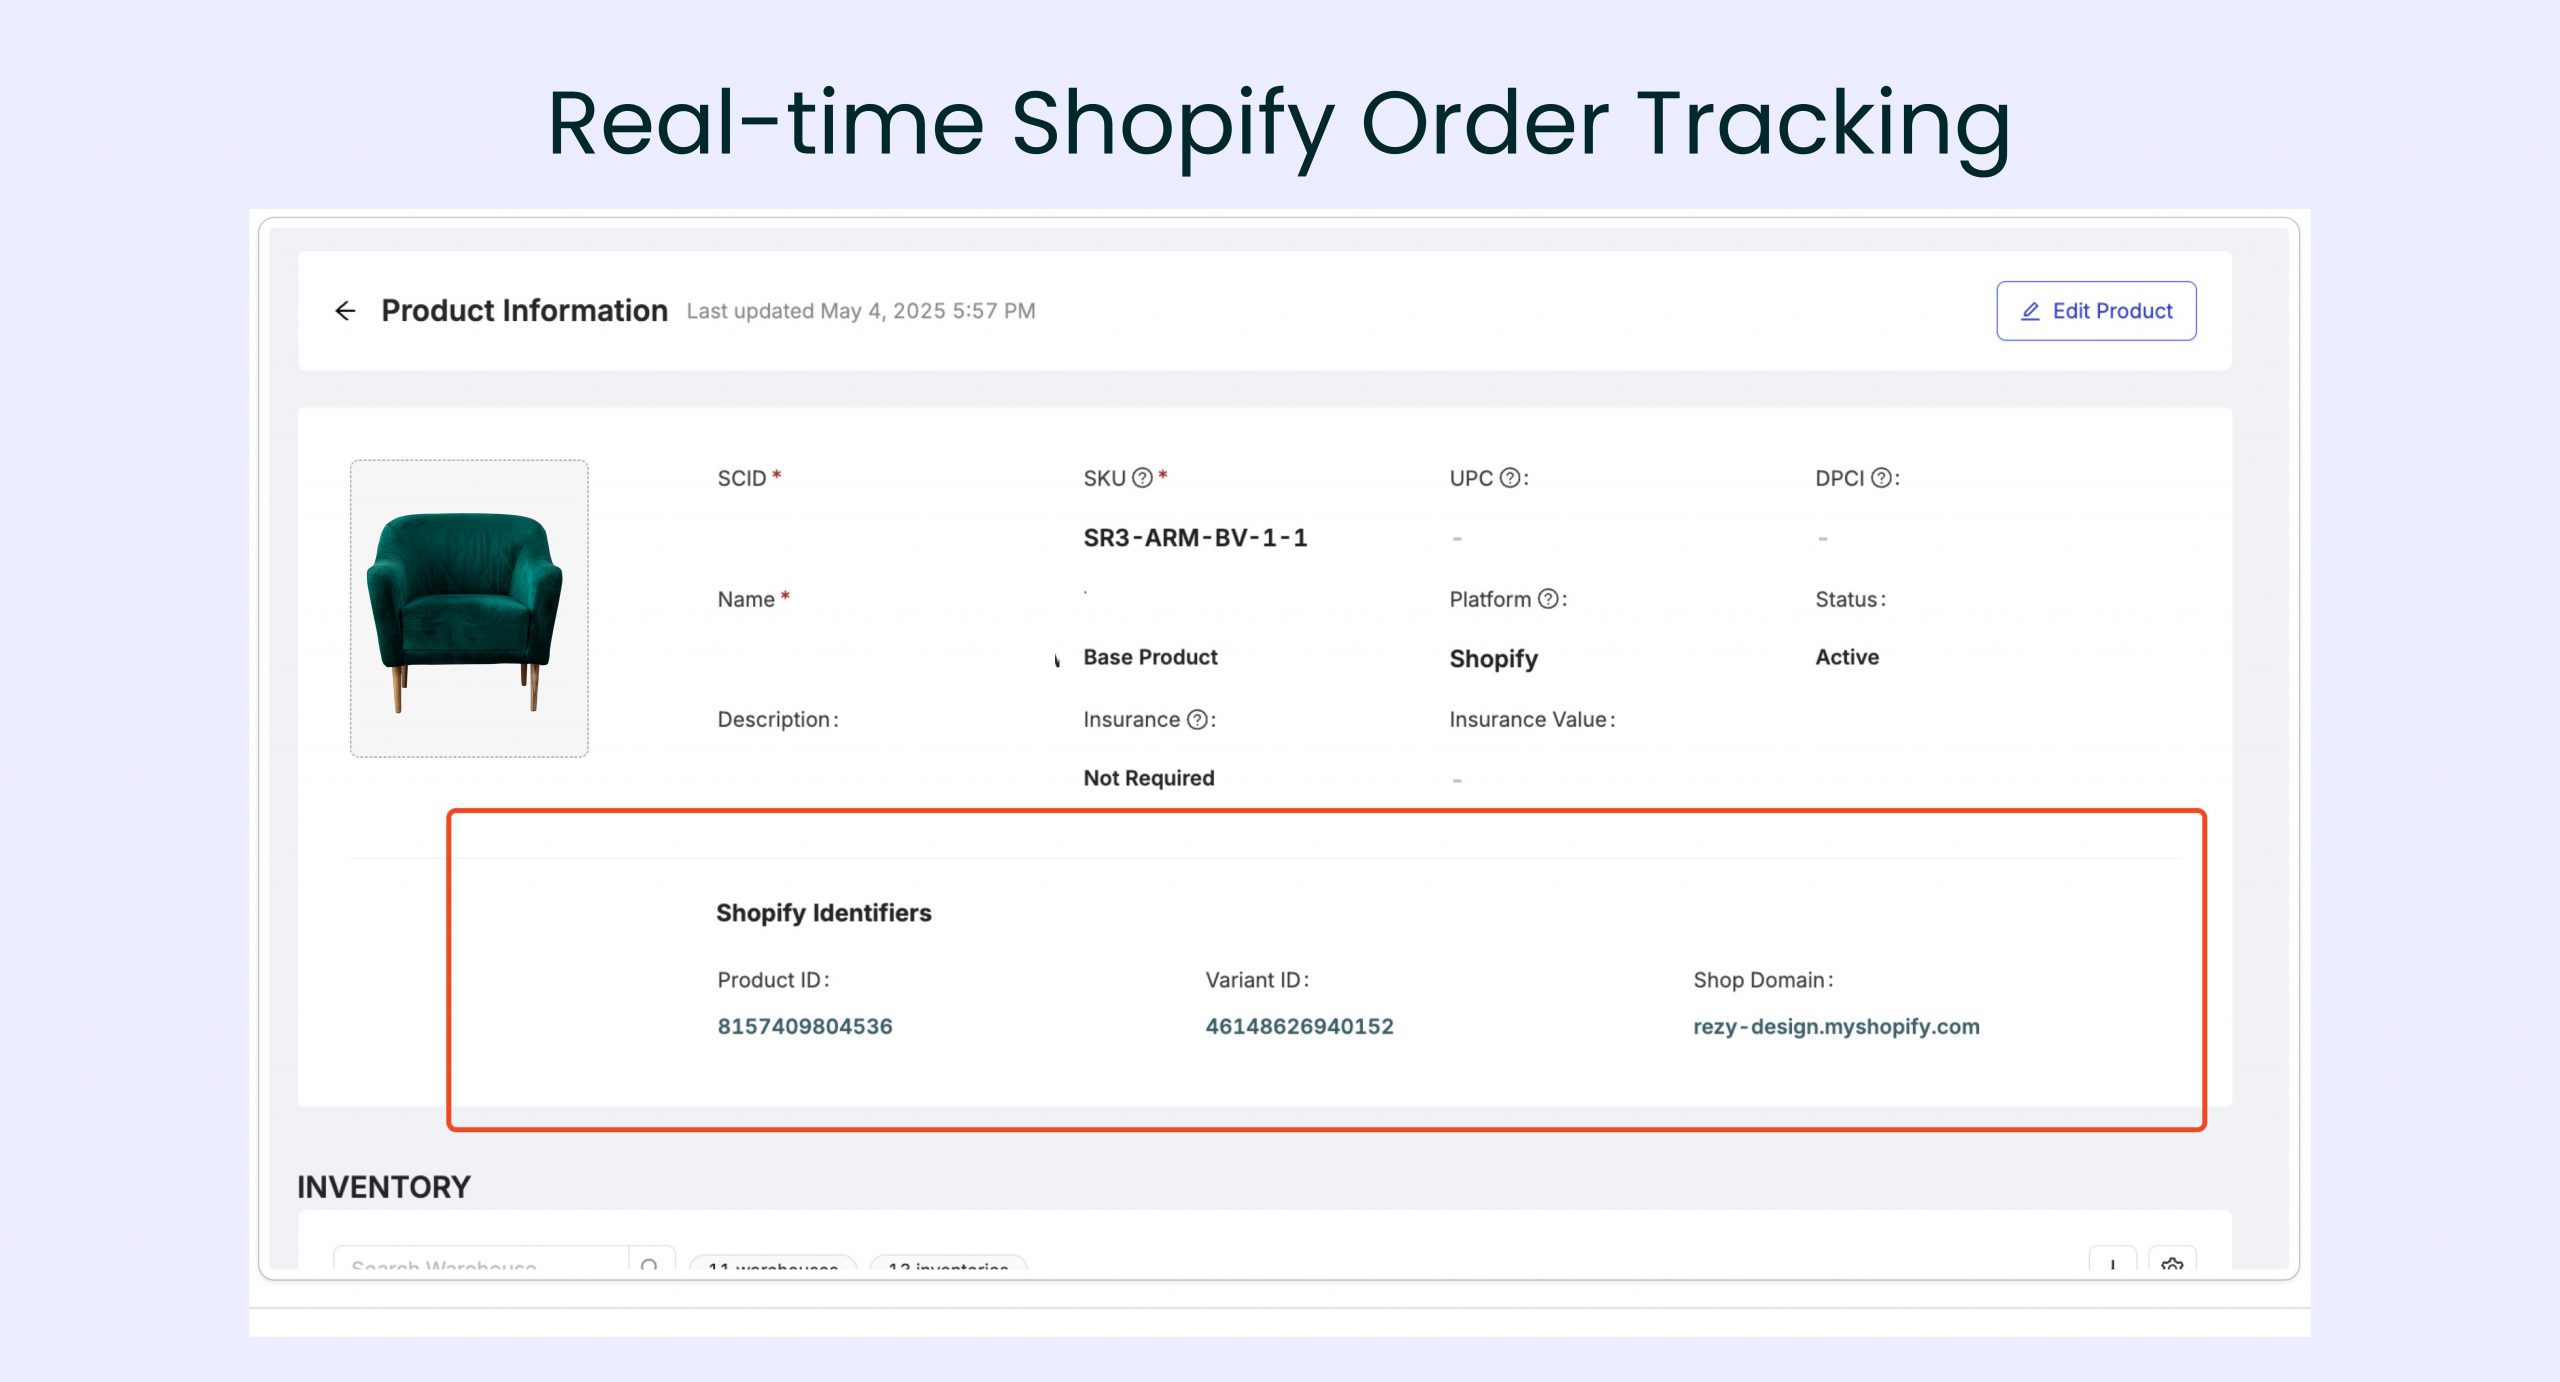Image resolution: width=2560 pixels, height=1382 pixels.
Task: Select the Insurance value Not Required
Action: [1149, 778]
